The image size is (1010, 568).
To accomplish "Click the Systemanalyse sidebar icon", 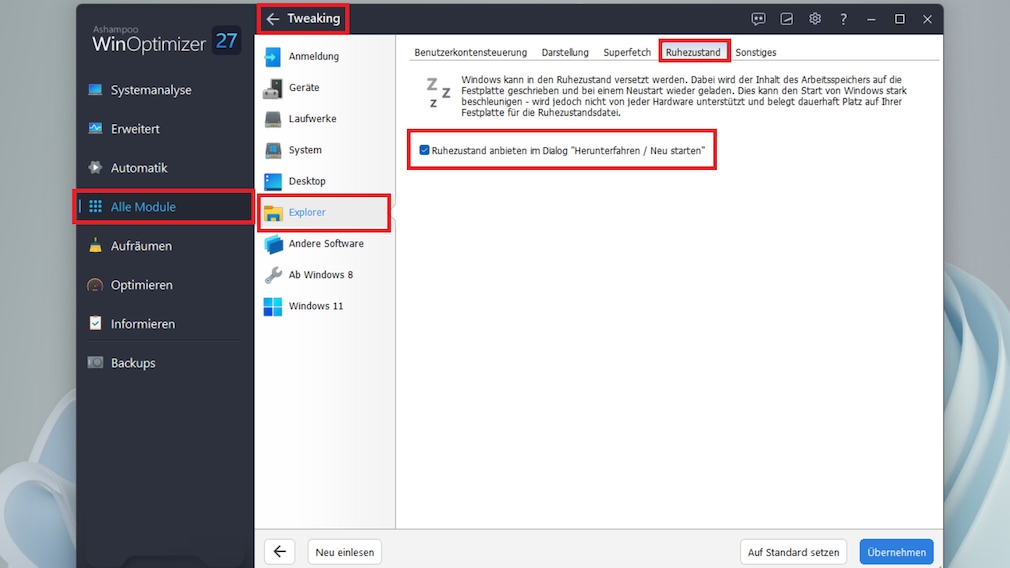I will tap(95, 90).
